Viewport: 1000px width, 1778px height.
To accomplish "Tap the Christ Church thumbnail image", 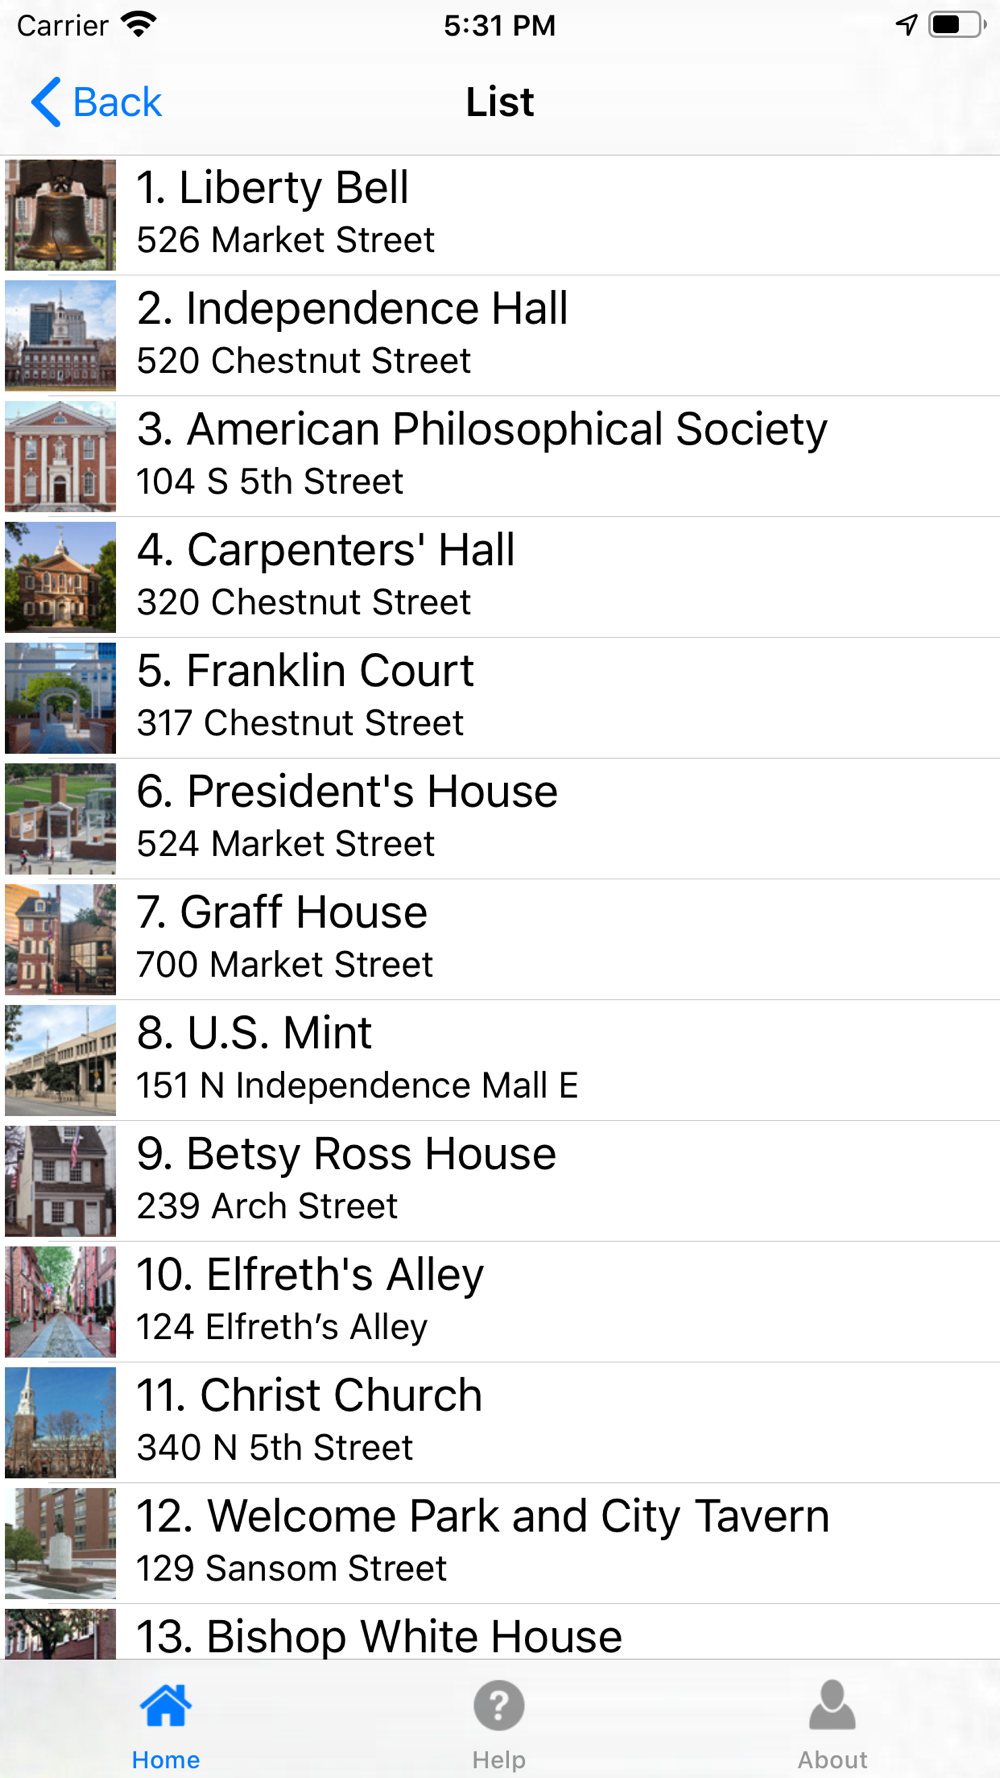I will 60,1422.
